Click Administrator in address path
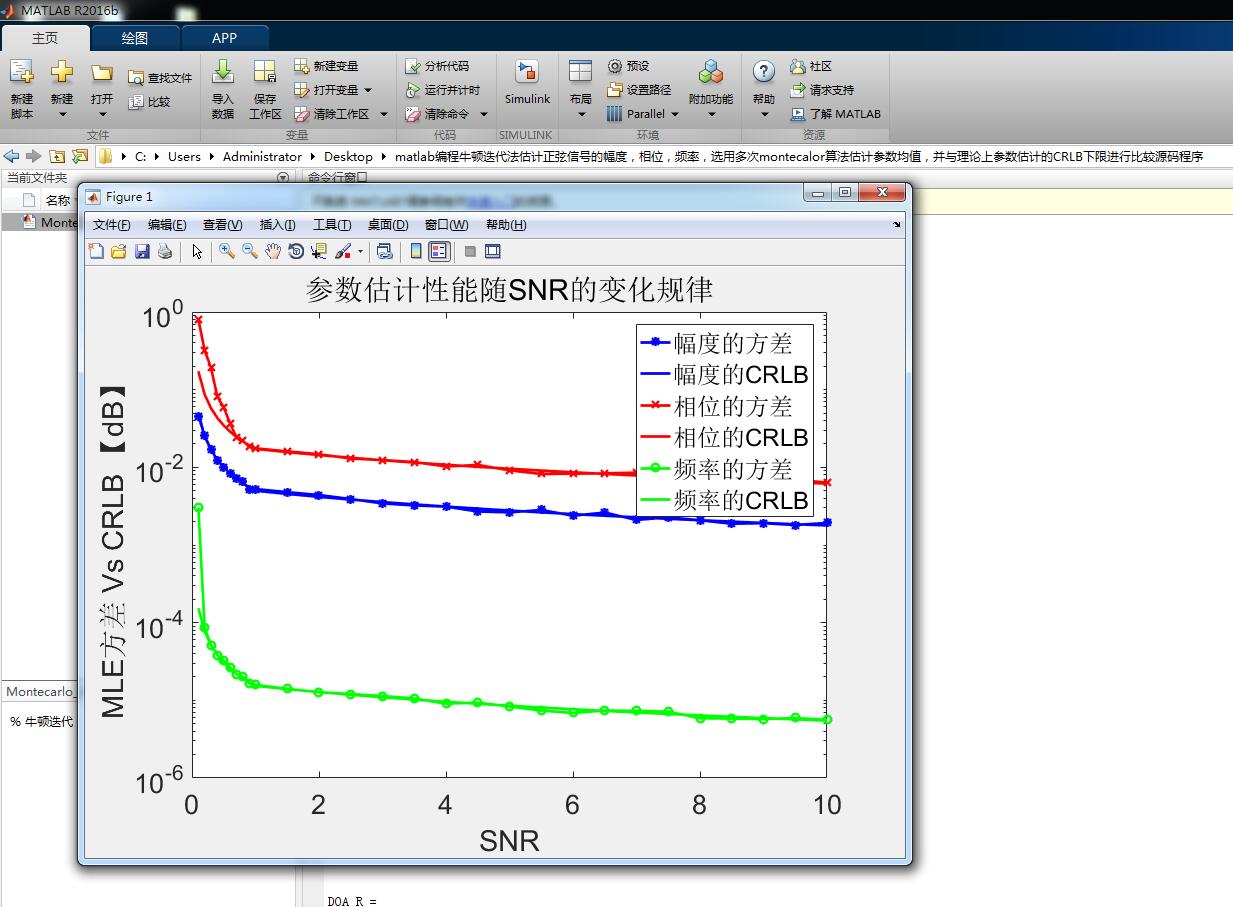 pyautogui.click(x=262, y=156)
